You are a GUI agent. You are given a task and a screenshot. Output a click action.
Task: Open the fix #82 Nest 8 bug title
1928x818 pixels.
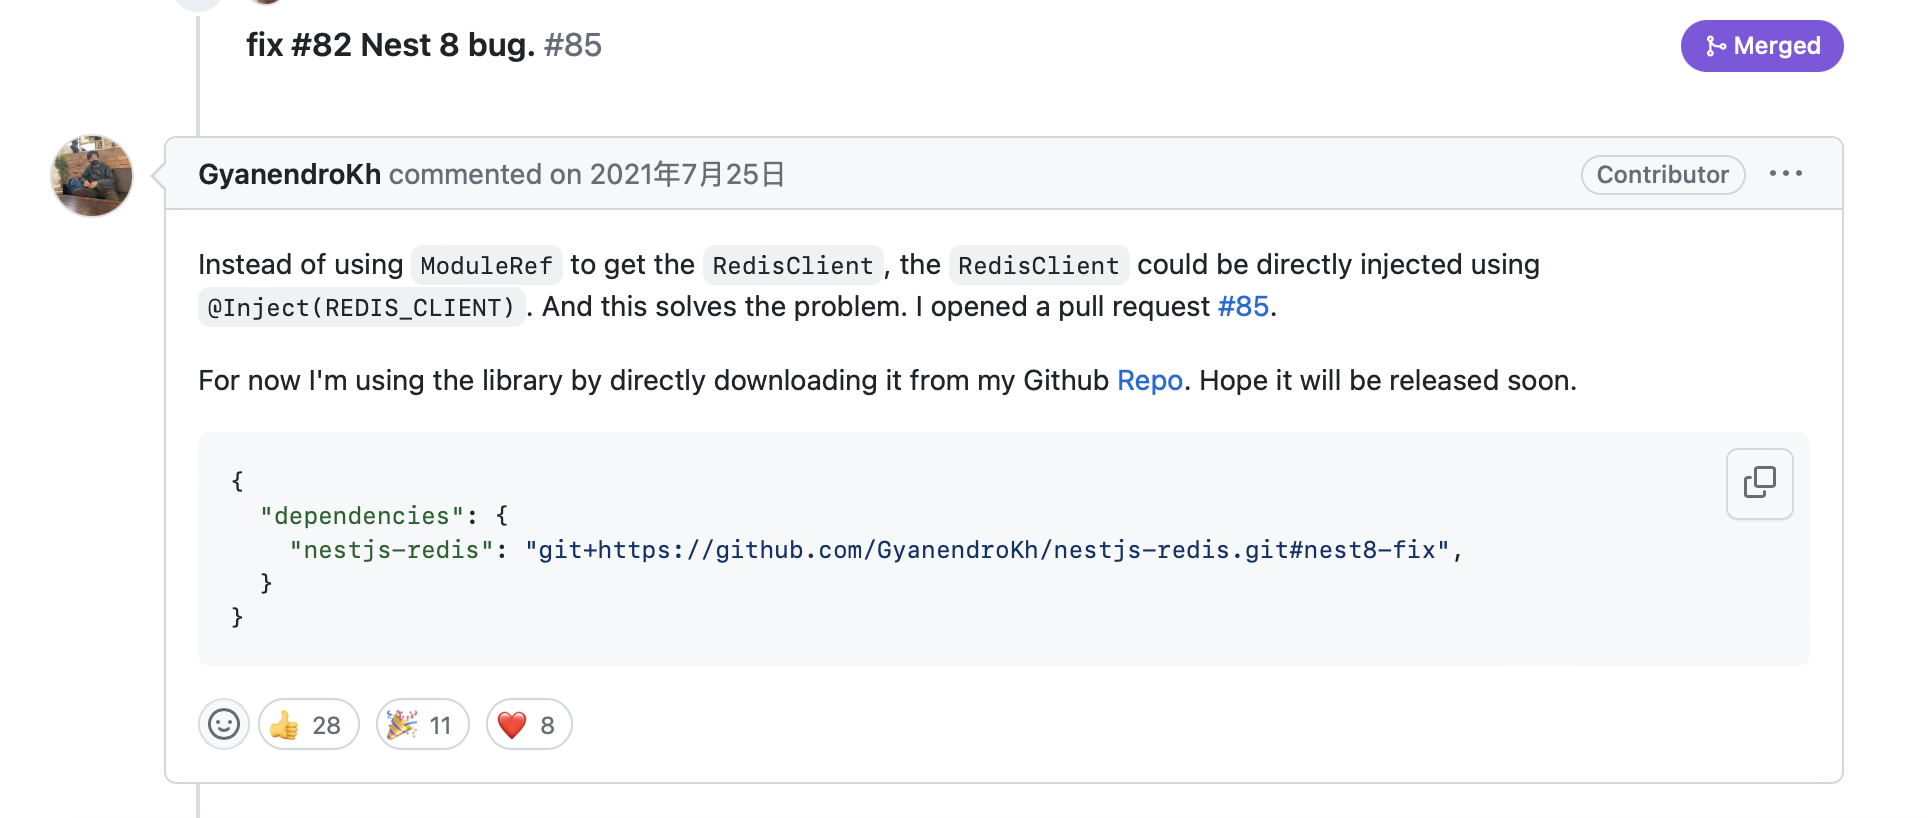[390, 45]
